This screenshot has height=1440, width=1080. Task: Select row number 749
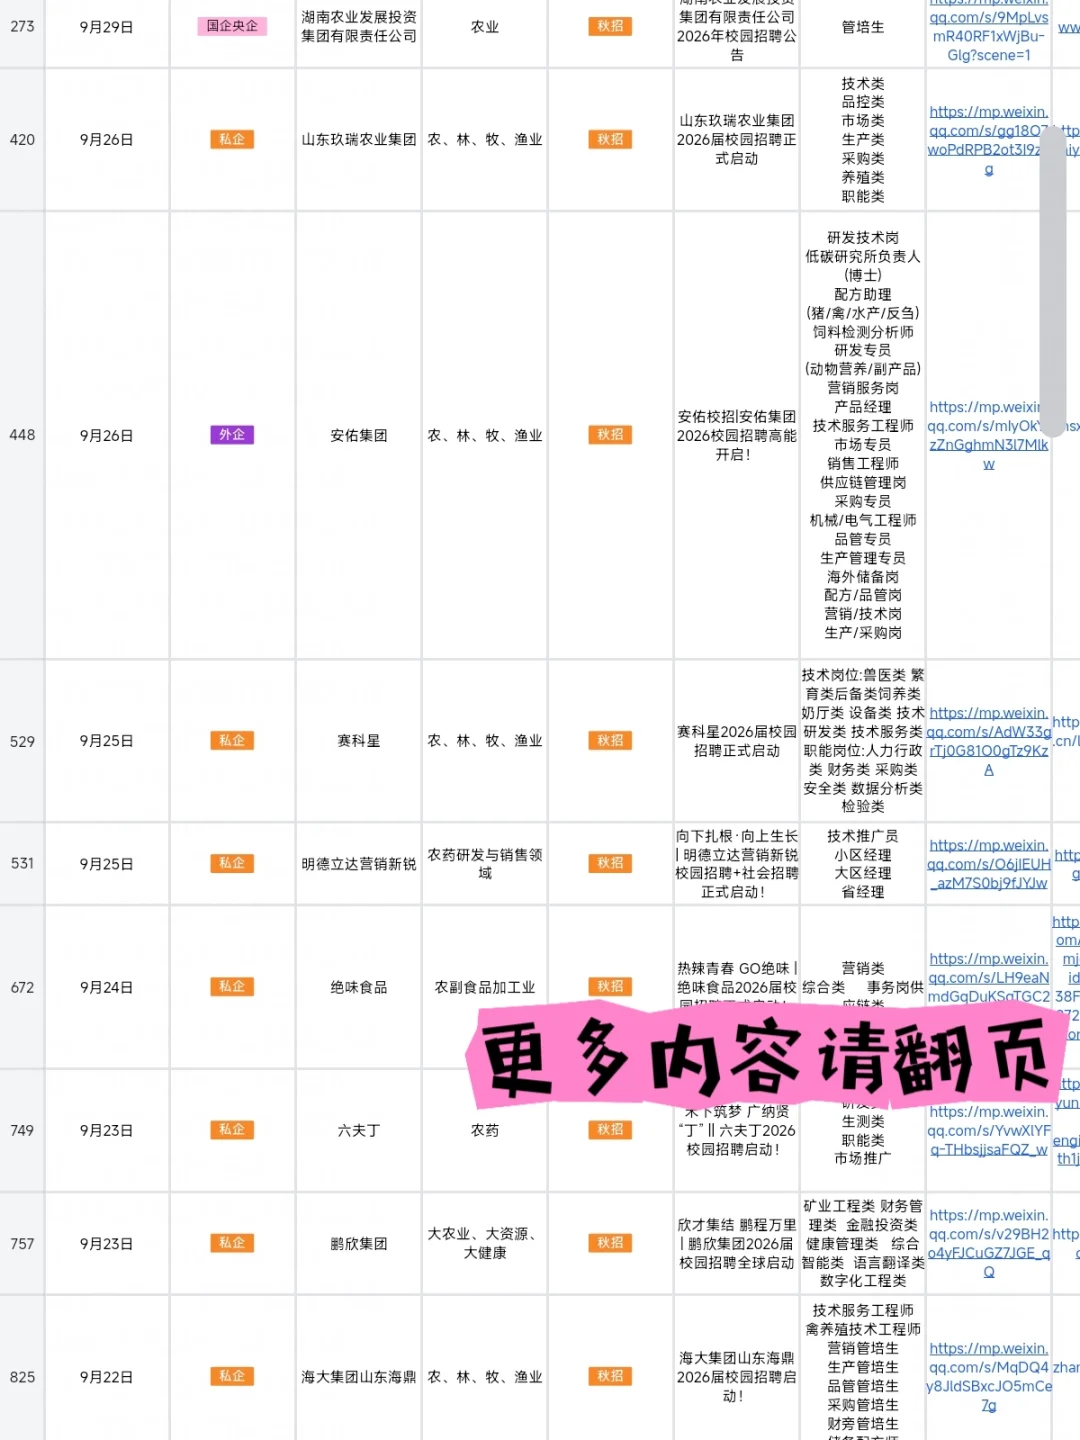coord(22,1130)
